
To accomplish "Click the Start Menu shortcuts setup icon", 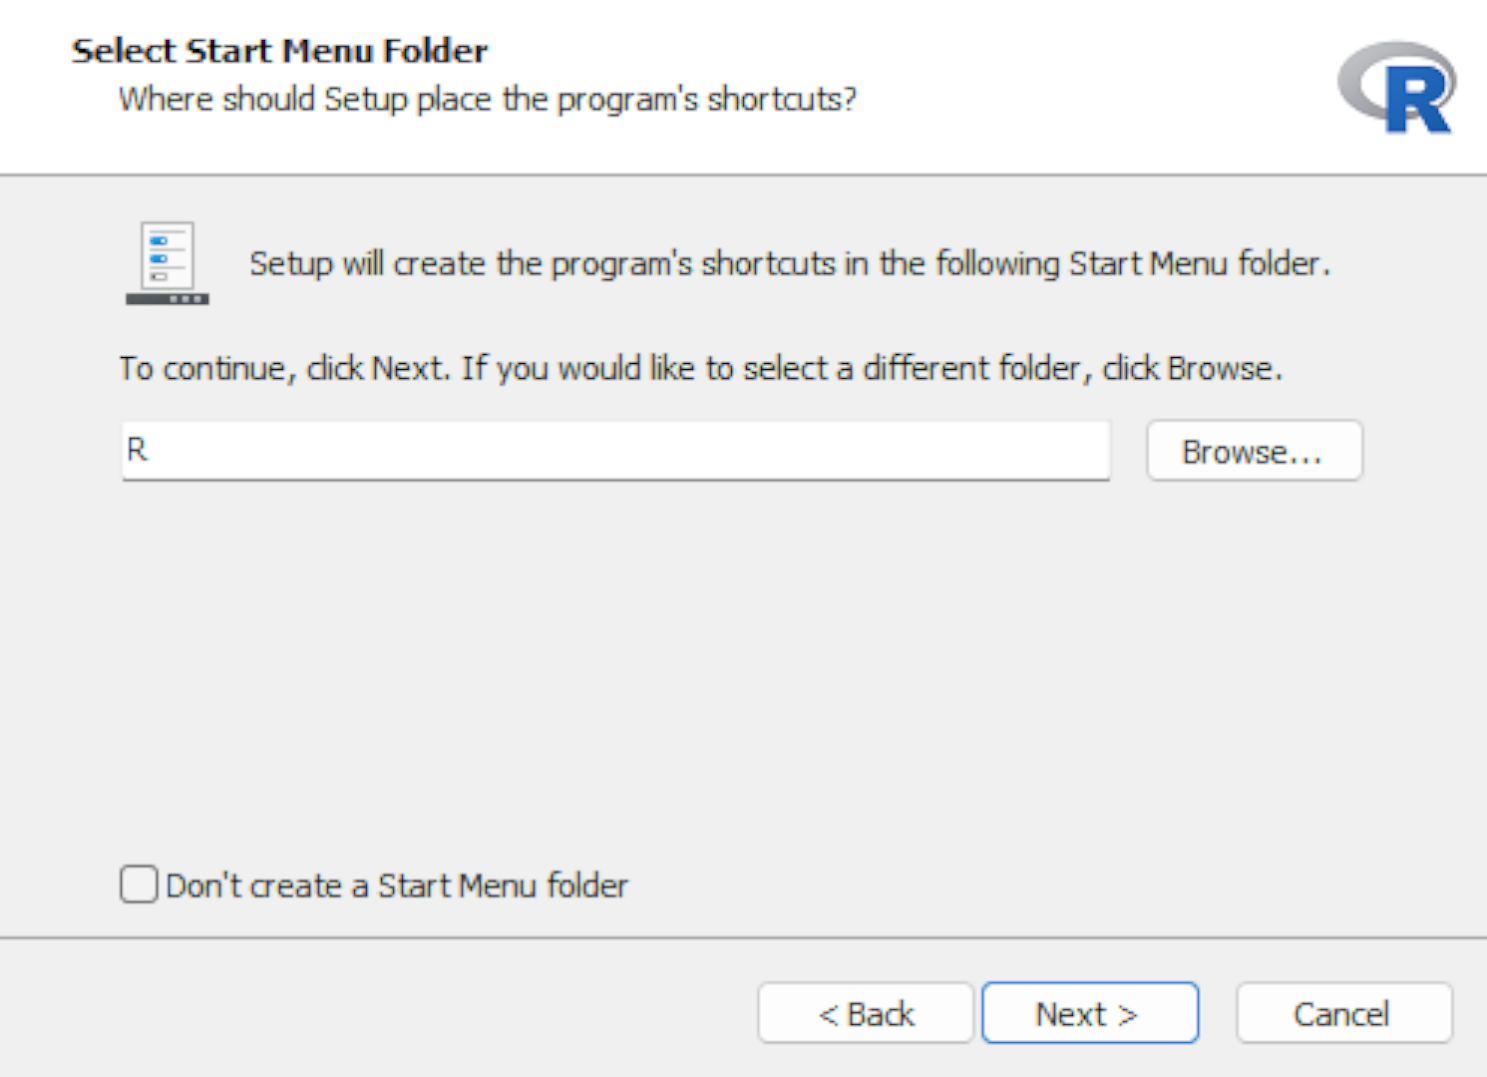I will 167,263.
